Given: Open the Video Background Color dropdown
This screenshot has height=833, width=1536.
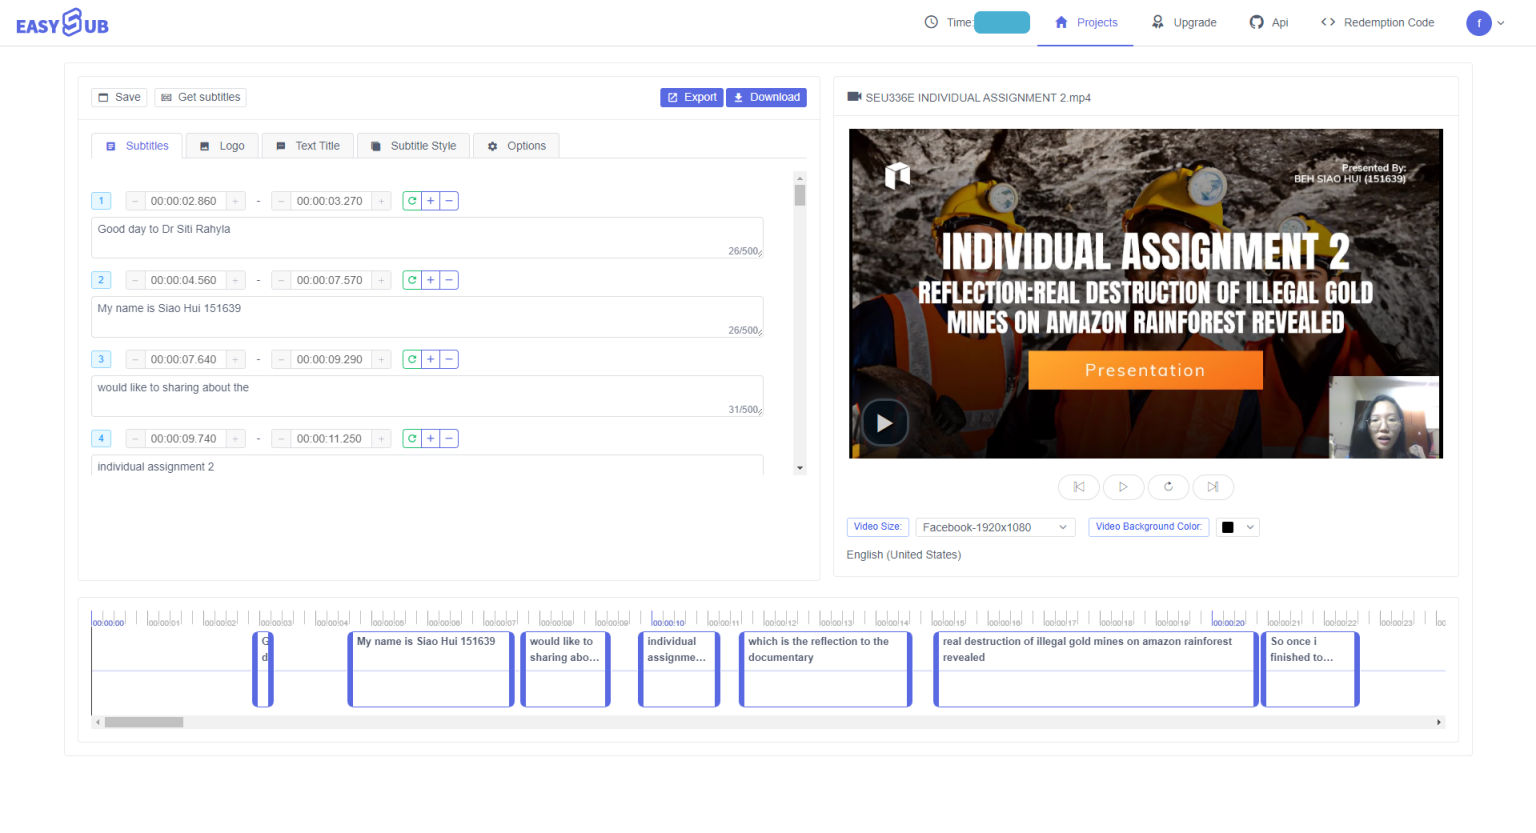Looking at the screenshot, I should pyautogui.click(x=1238, y=527).
